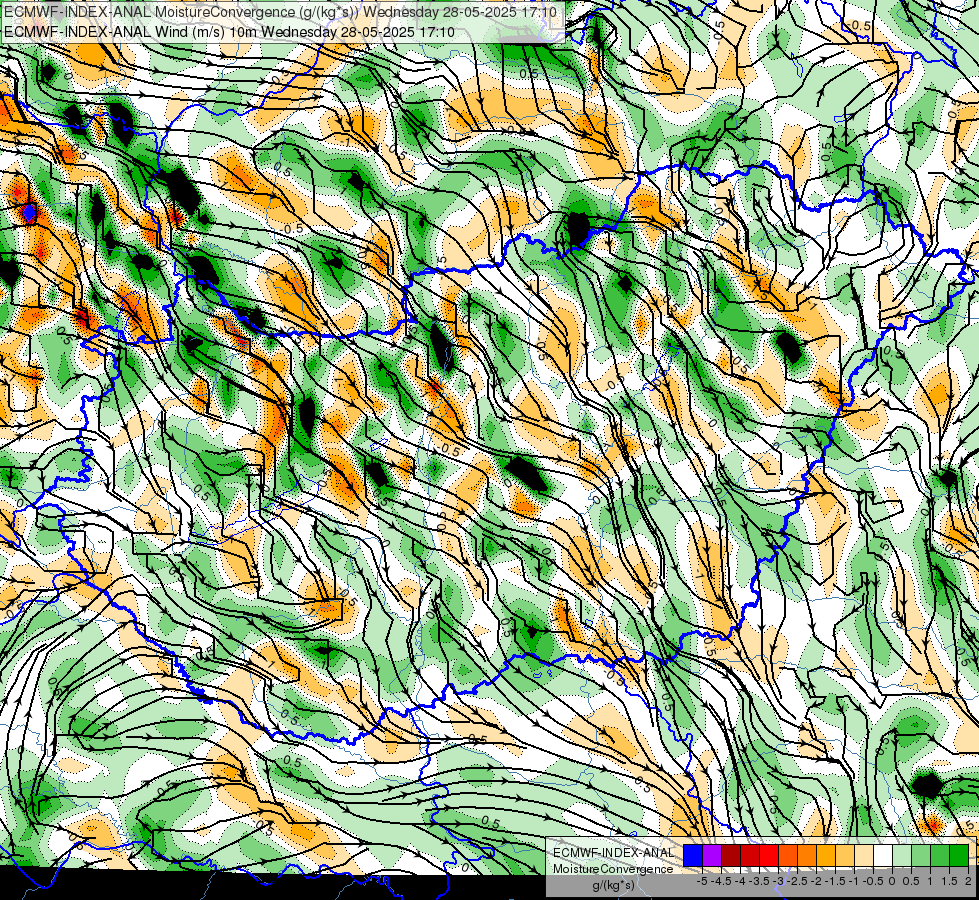Click the white legend swatch
This screenshot has width=979, height=900.
tap(883, 855)
